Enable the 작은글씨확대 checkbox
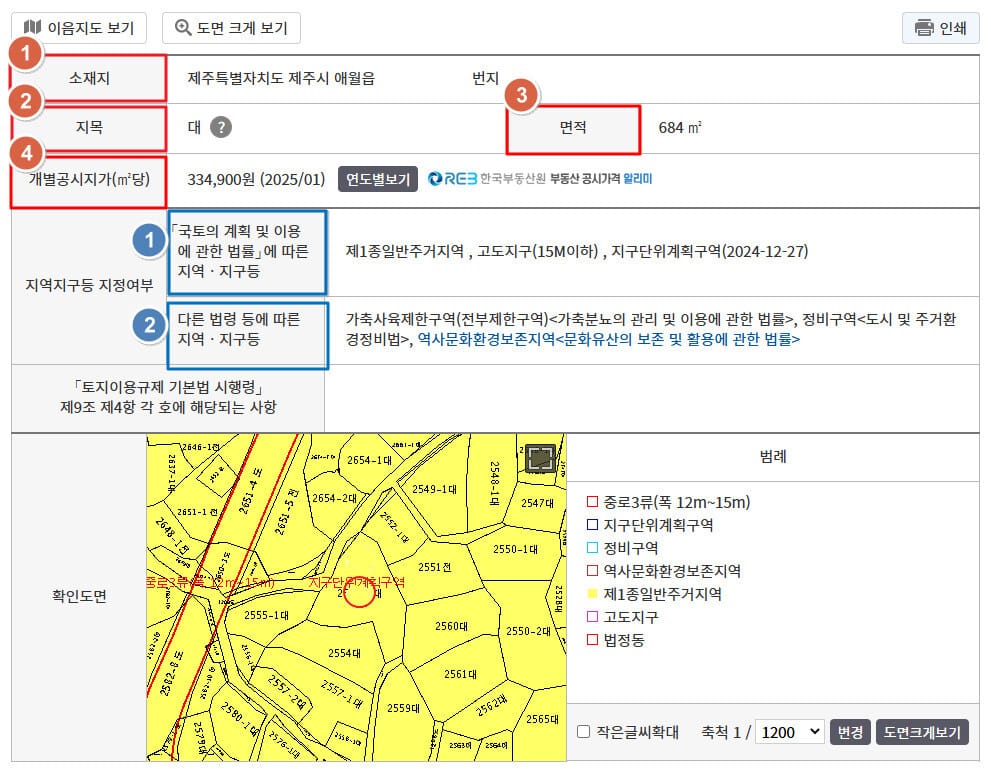The image size is (991, 769). (583, 732)
